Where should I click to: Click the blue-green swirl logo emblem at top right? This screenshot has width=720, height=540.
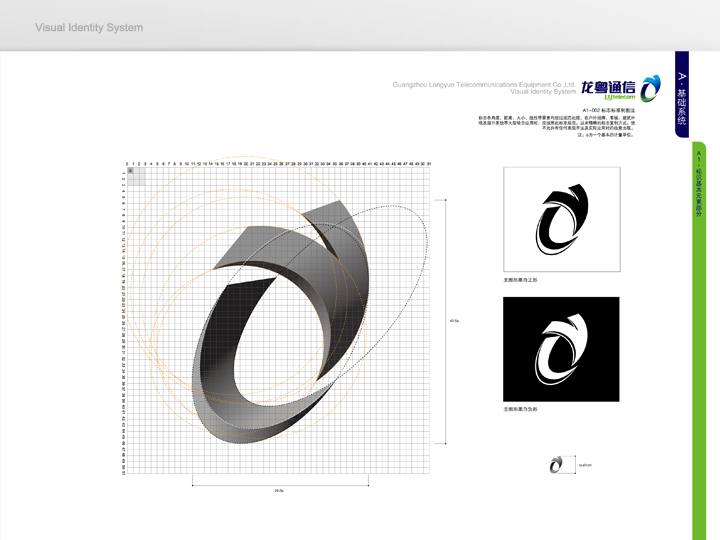click(651, 88)
